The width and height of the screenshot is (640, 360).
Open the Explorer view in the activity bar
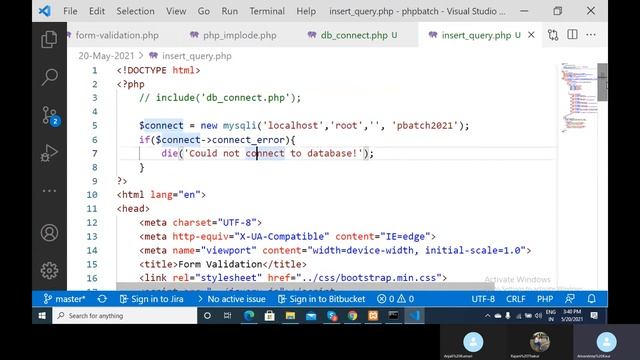49,40
